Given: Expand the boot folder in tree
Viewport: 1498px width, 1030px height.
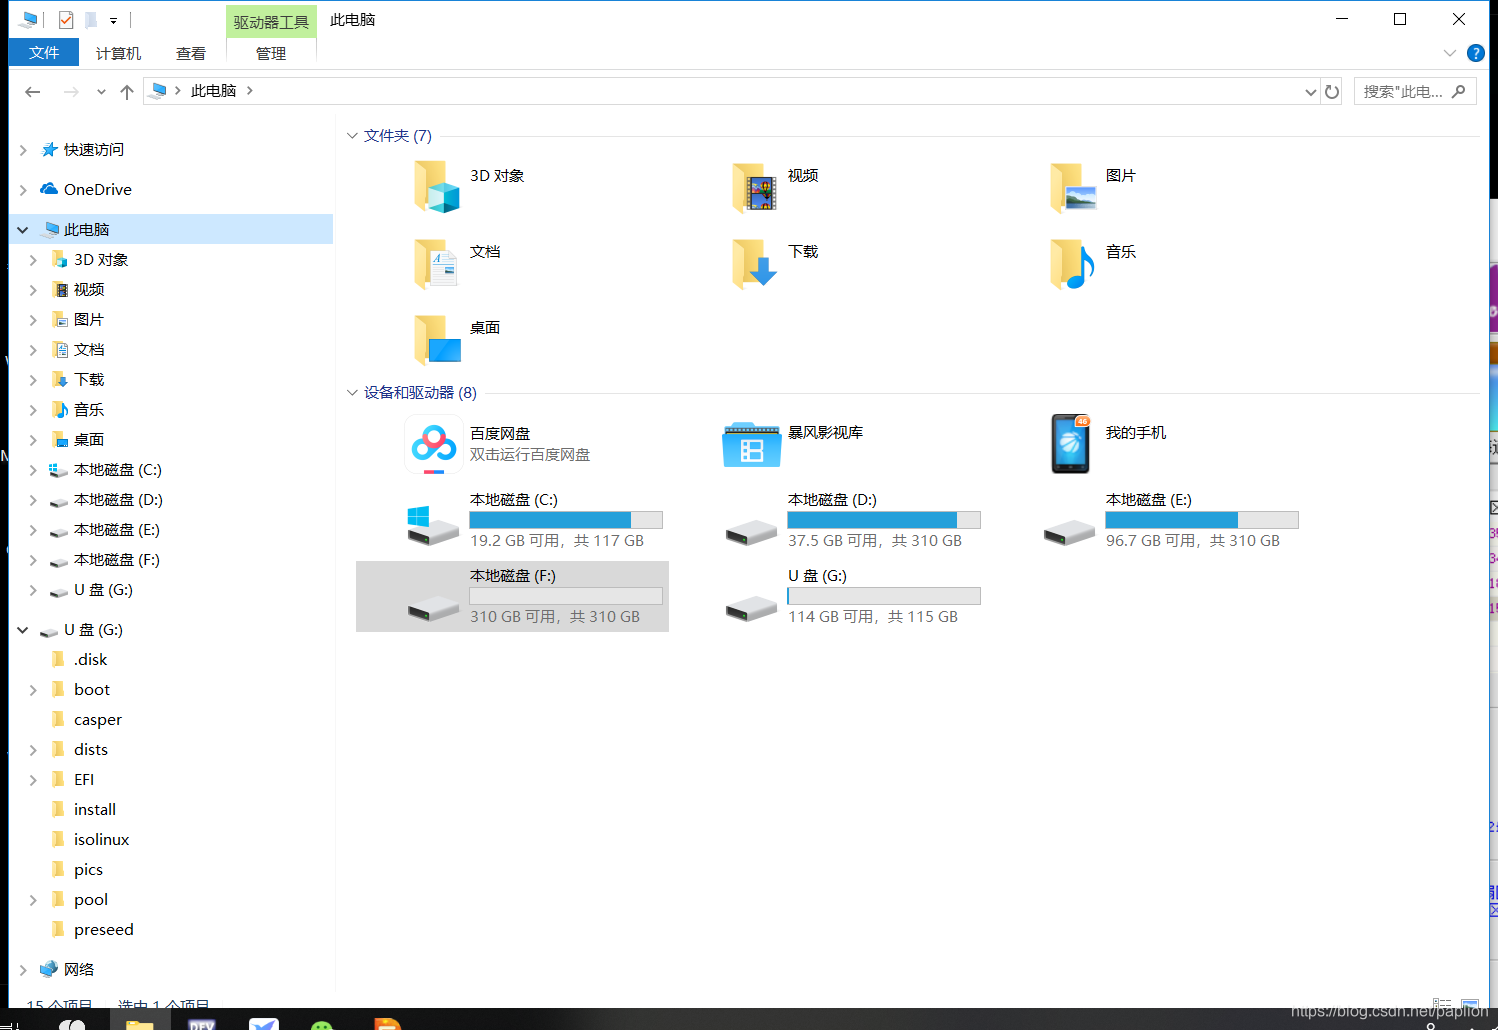Looking at the screenshot, I should pyautogui.click(x=33, y=690).
